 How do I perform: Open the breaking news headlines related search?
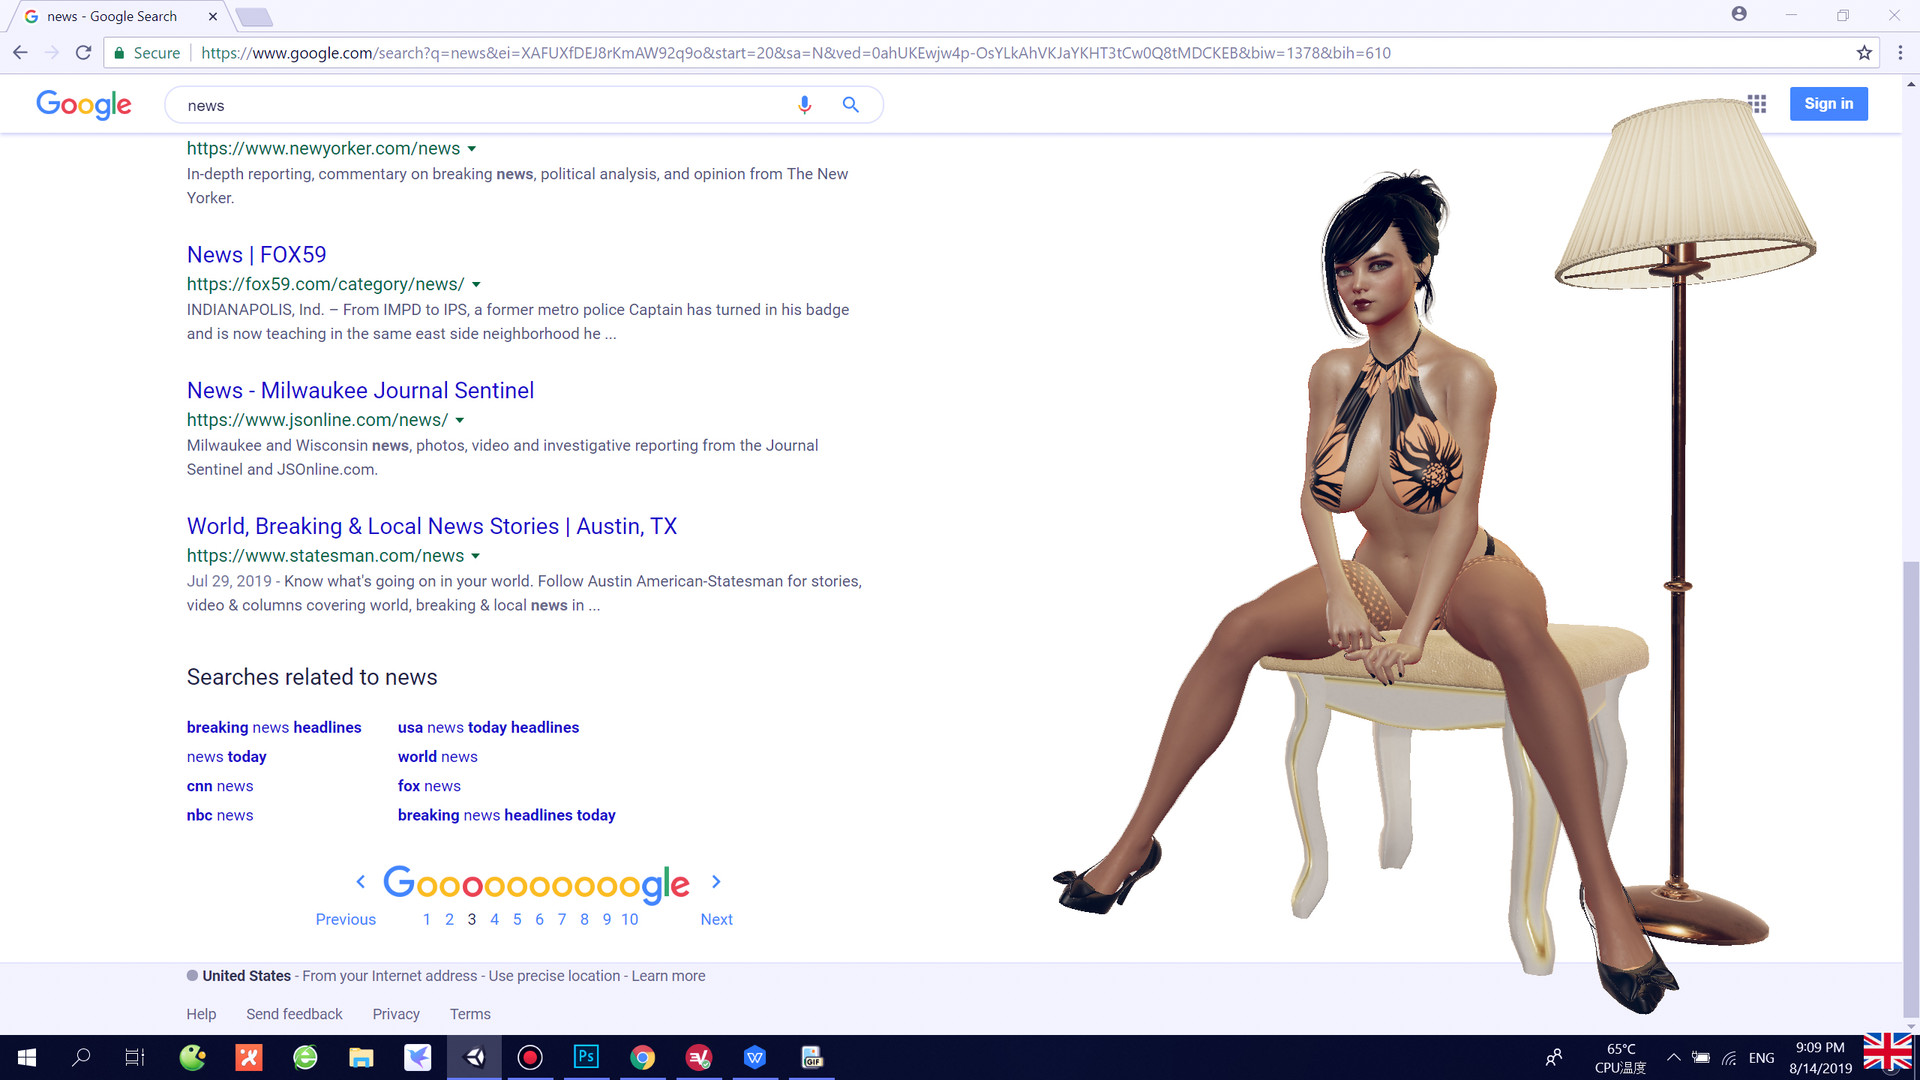pos(273,727)
